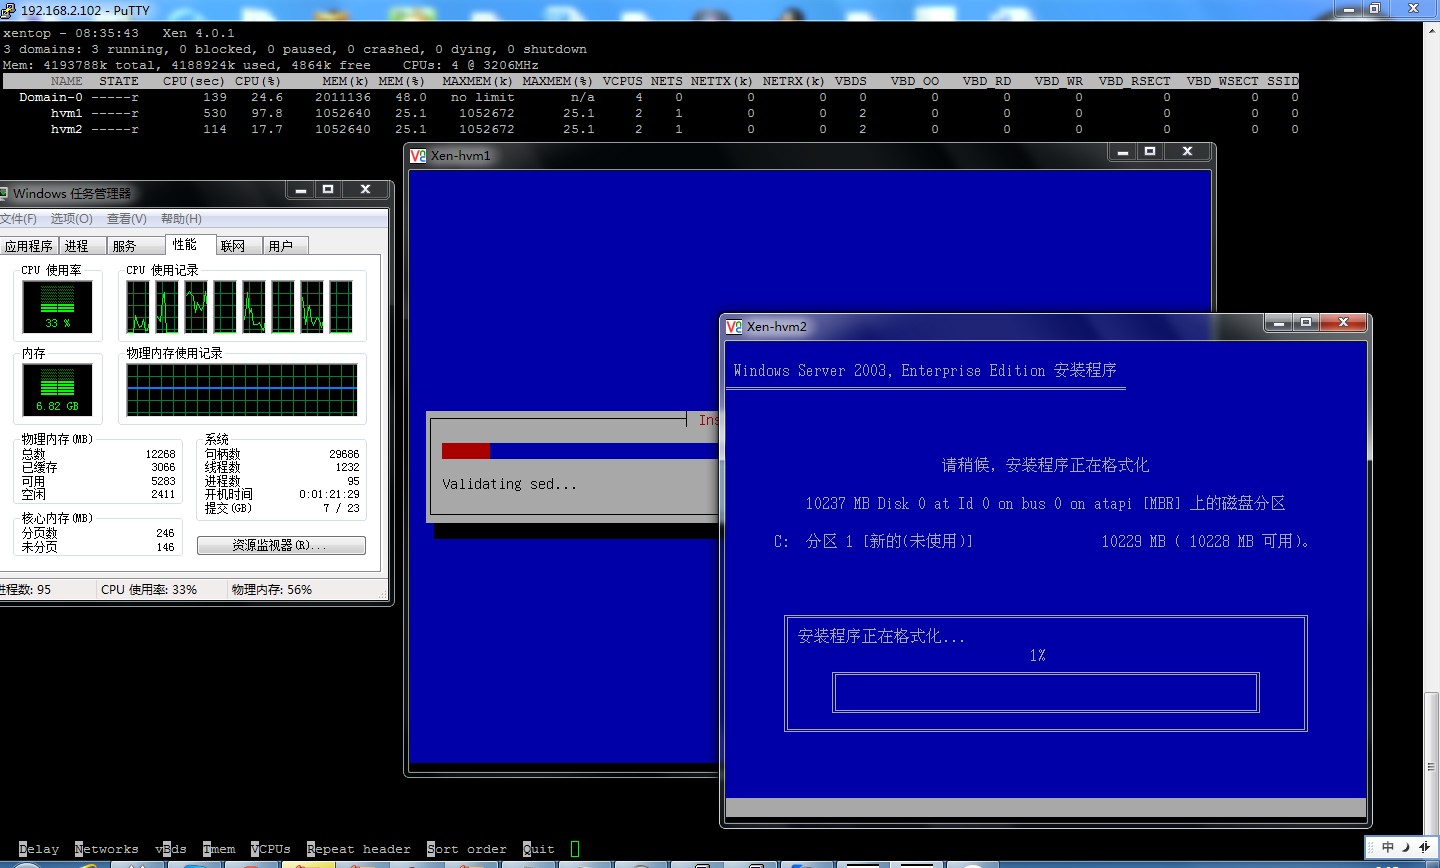The width and height of the screenshot is (1440, 868).
Task: Click vBds option in xentop footer
Action: 171,849
